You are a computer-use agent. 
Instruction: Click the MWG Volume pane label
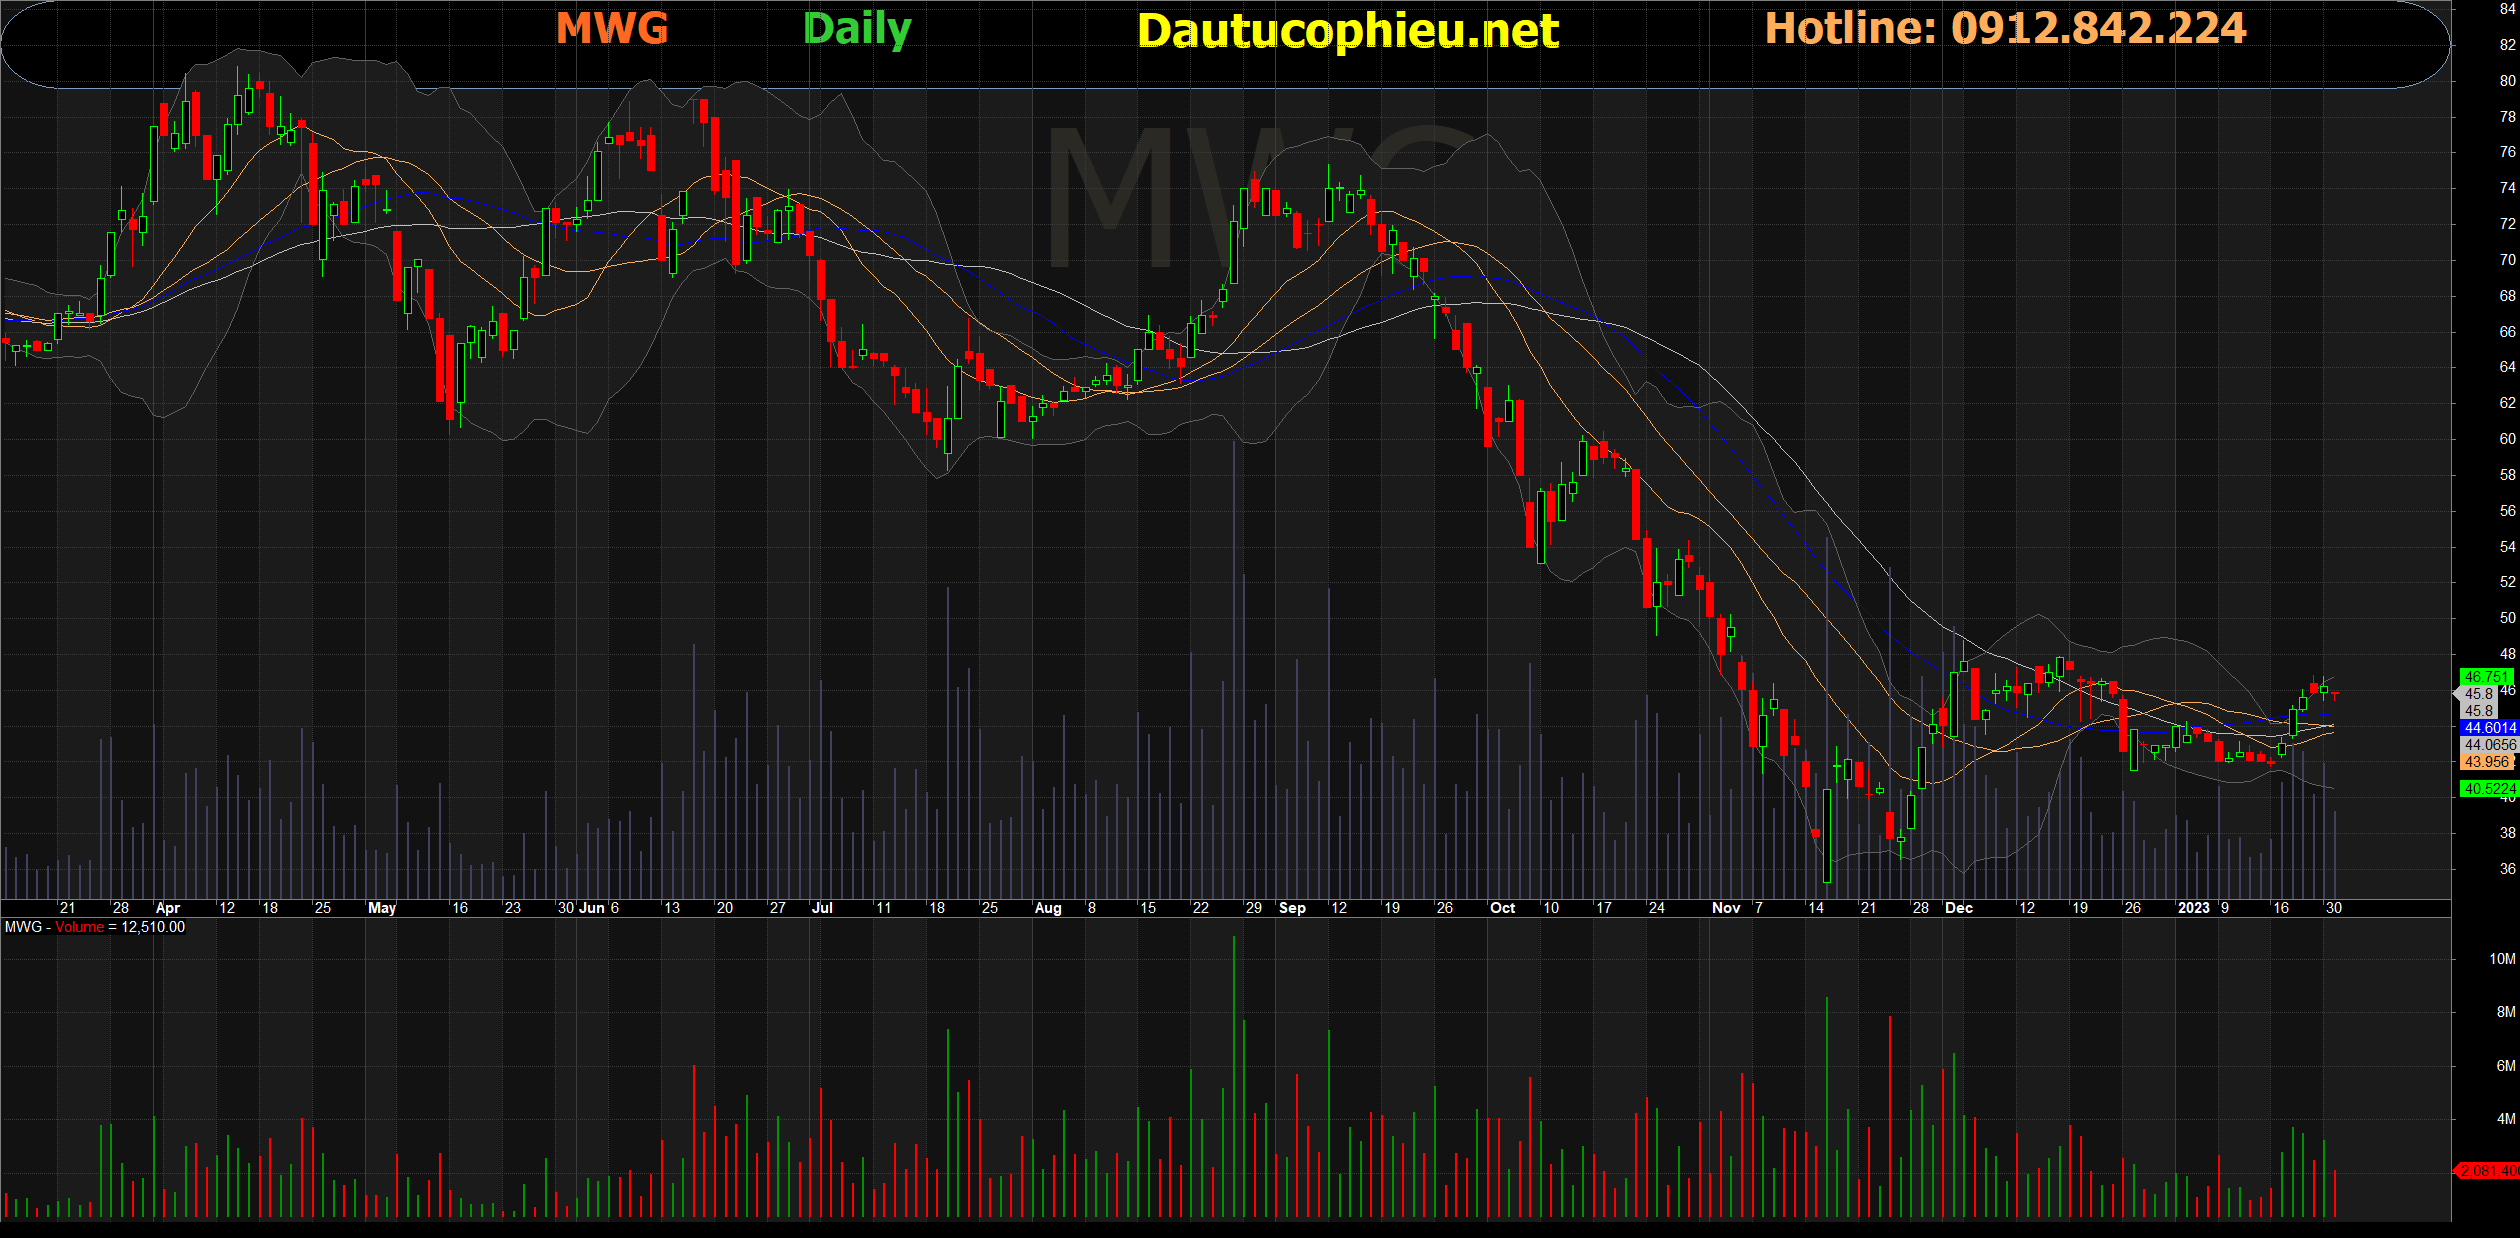point(94,927)
